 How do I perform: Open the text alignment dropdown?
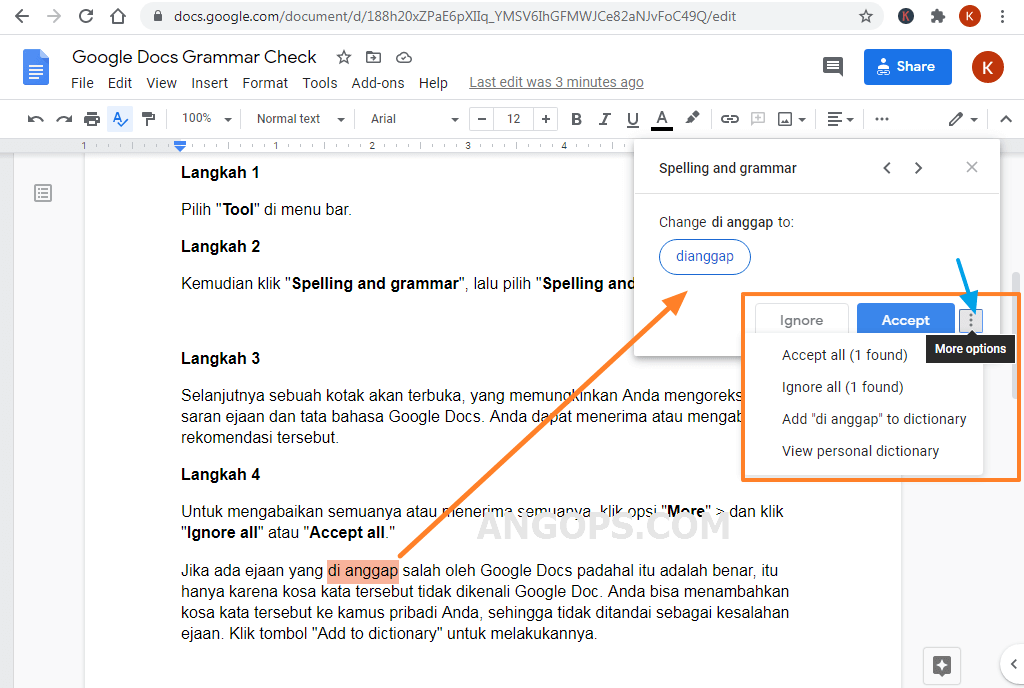point(840,119)
